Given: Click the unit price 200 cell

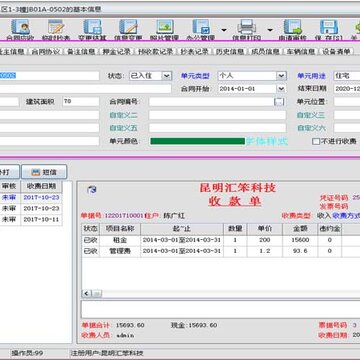Looking at the screenshot, I should coord(265,240).
